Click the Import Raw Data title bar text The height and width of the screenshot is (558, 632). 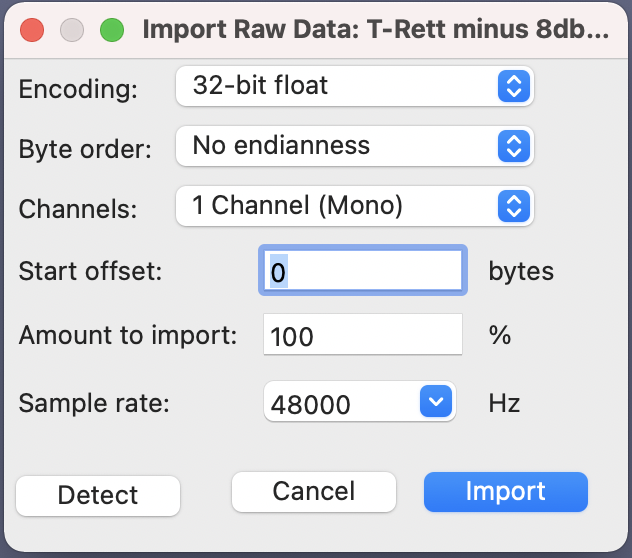376,29
